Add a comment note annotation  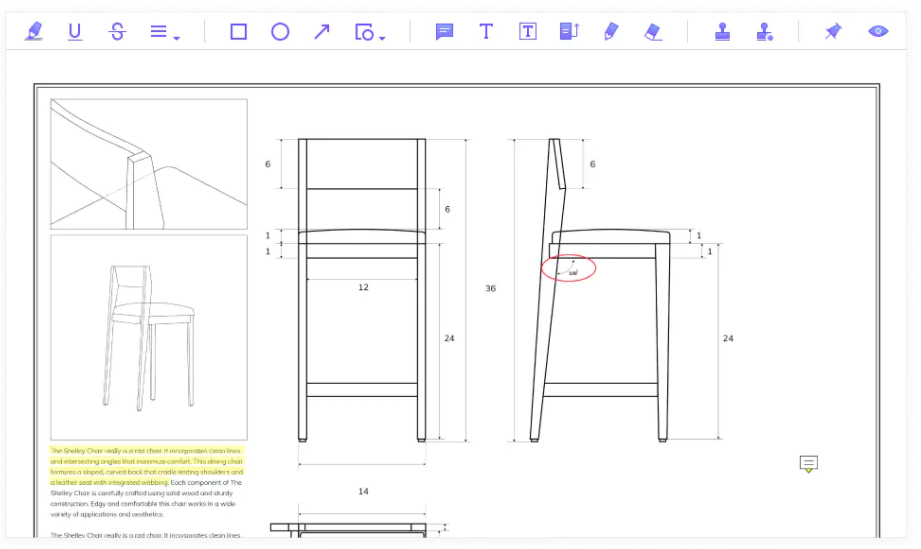(444, 32)
